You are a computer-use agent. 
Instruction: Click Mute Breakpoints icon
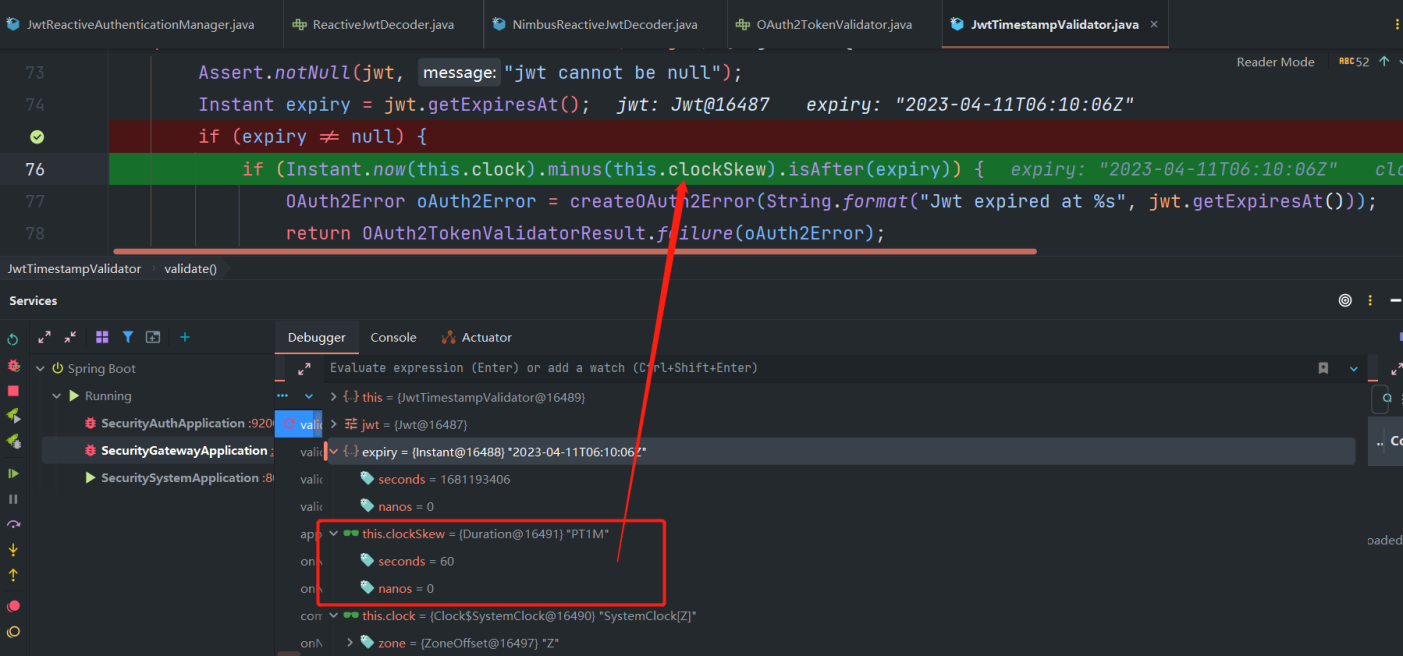pyautogui.click(x=13, y=632)
